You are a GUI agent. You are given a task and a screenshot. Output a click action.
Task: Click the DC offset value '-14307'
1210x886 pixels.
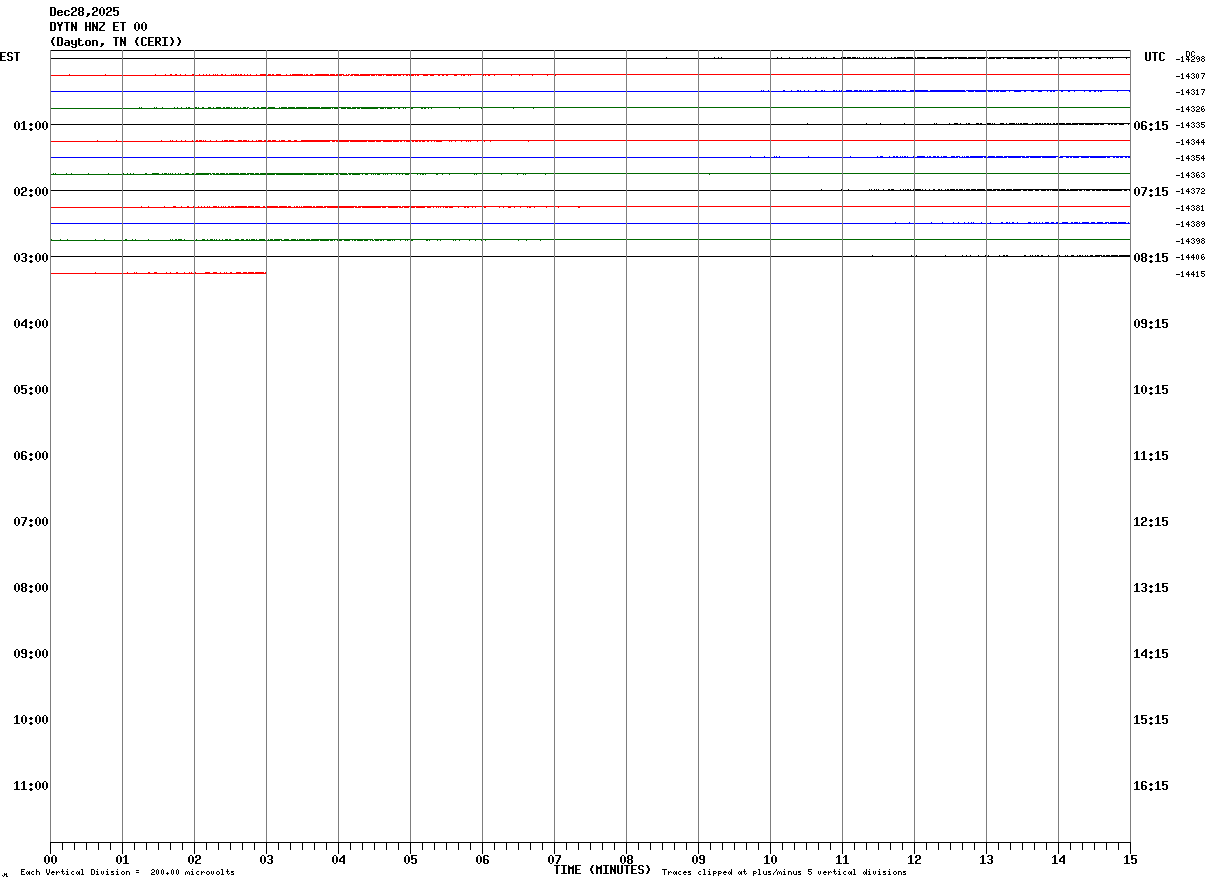(x=1190, y=76)
